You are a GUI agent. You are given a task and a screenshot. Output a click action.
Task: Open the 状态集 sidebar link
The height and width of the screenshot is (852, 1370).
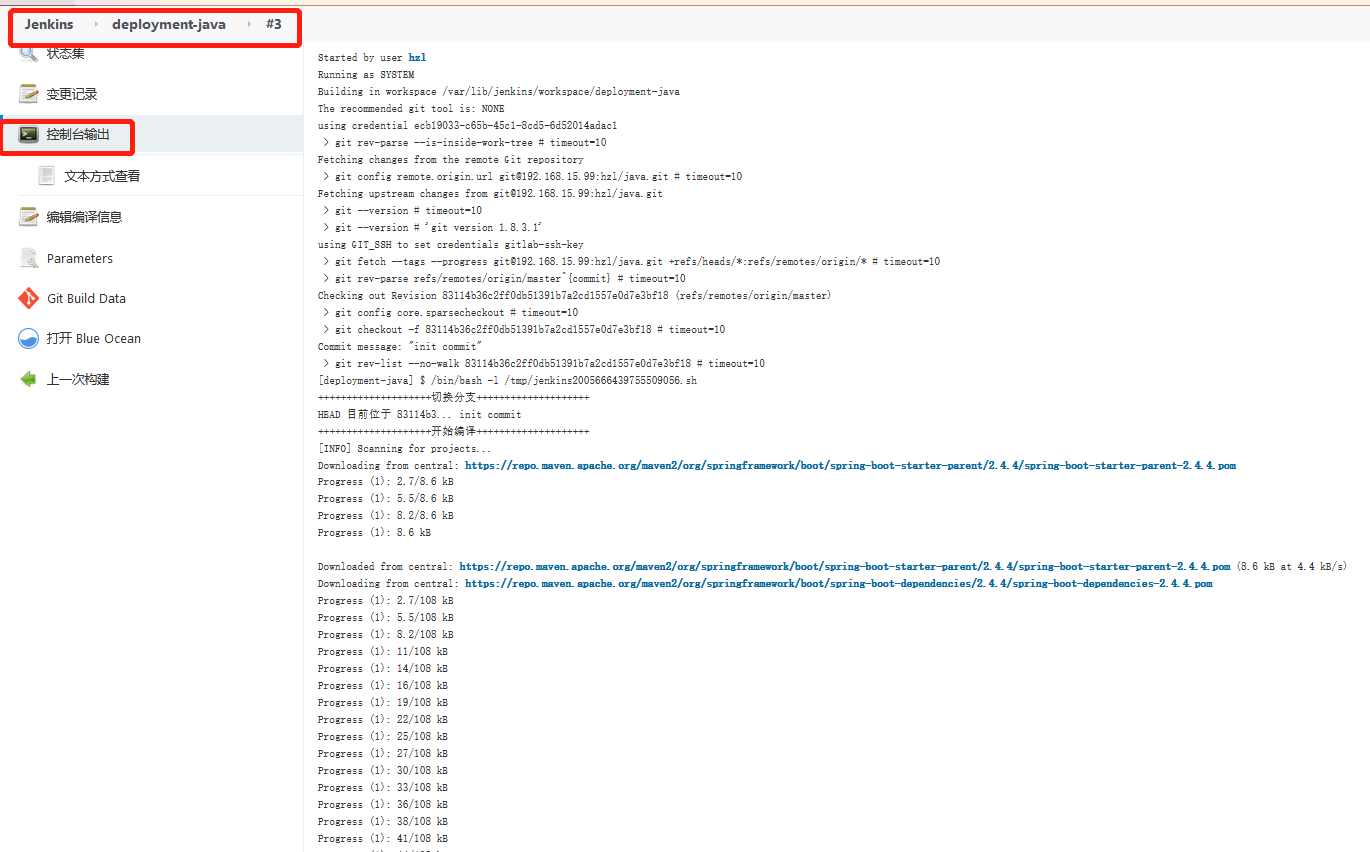(66, 53)
